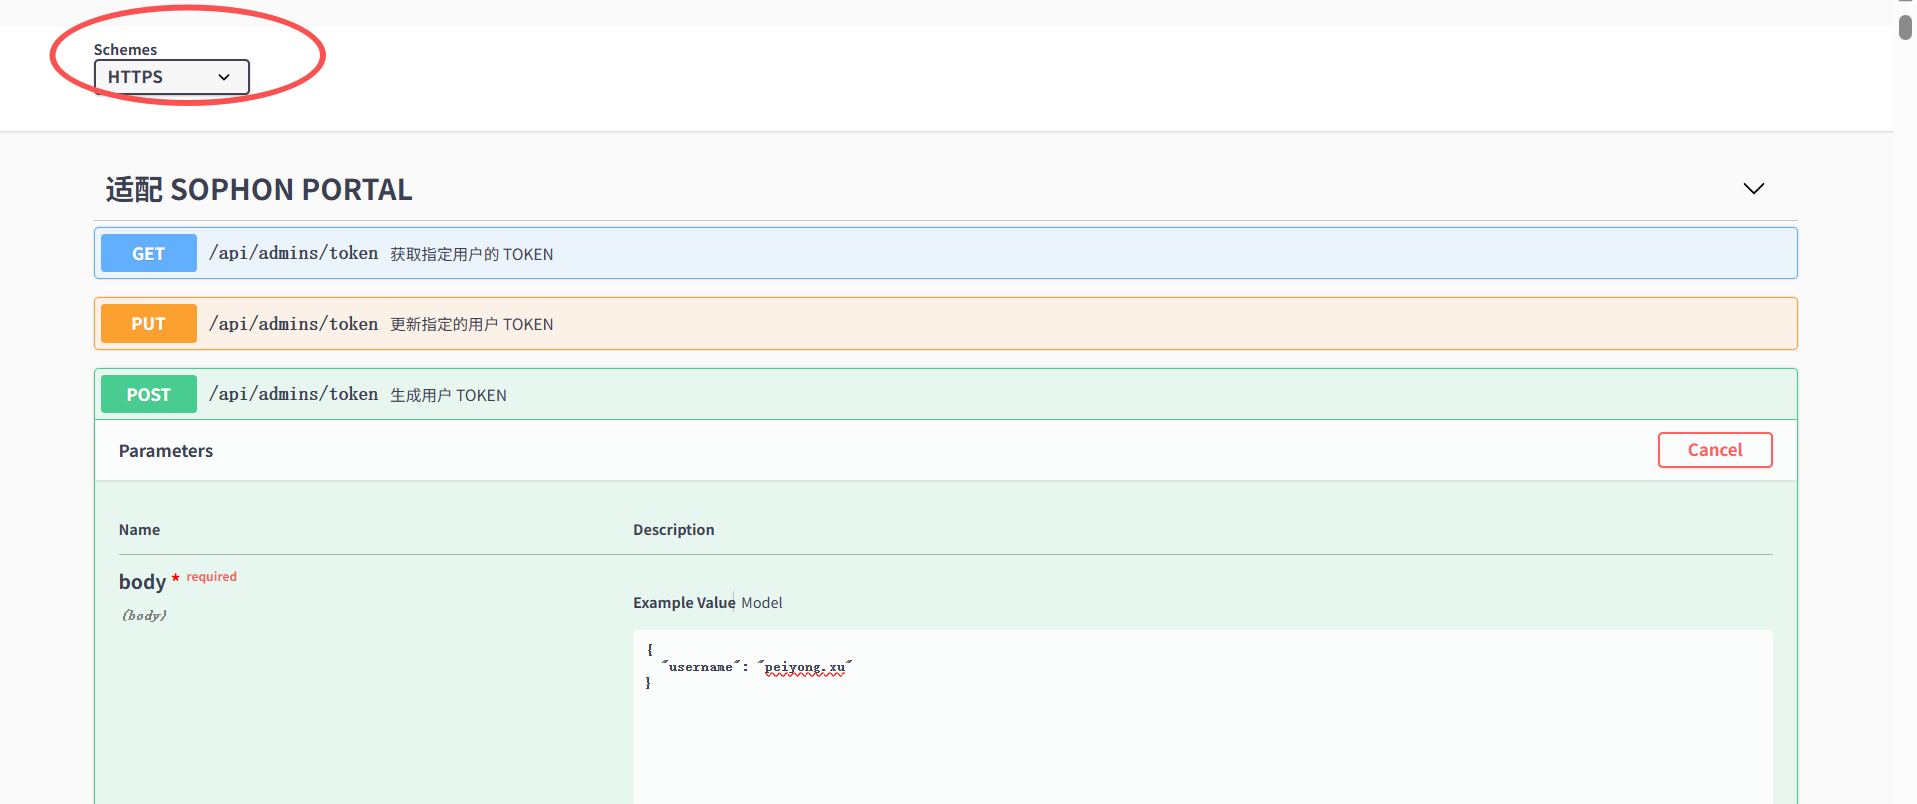Click the red required label
Image resolution: width=1917 pixels, height=804 pixels.
pos(212,577)
